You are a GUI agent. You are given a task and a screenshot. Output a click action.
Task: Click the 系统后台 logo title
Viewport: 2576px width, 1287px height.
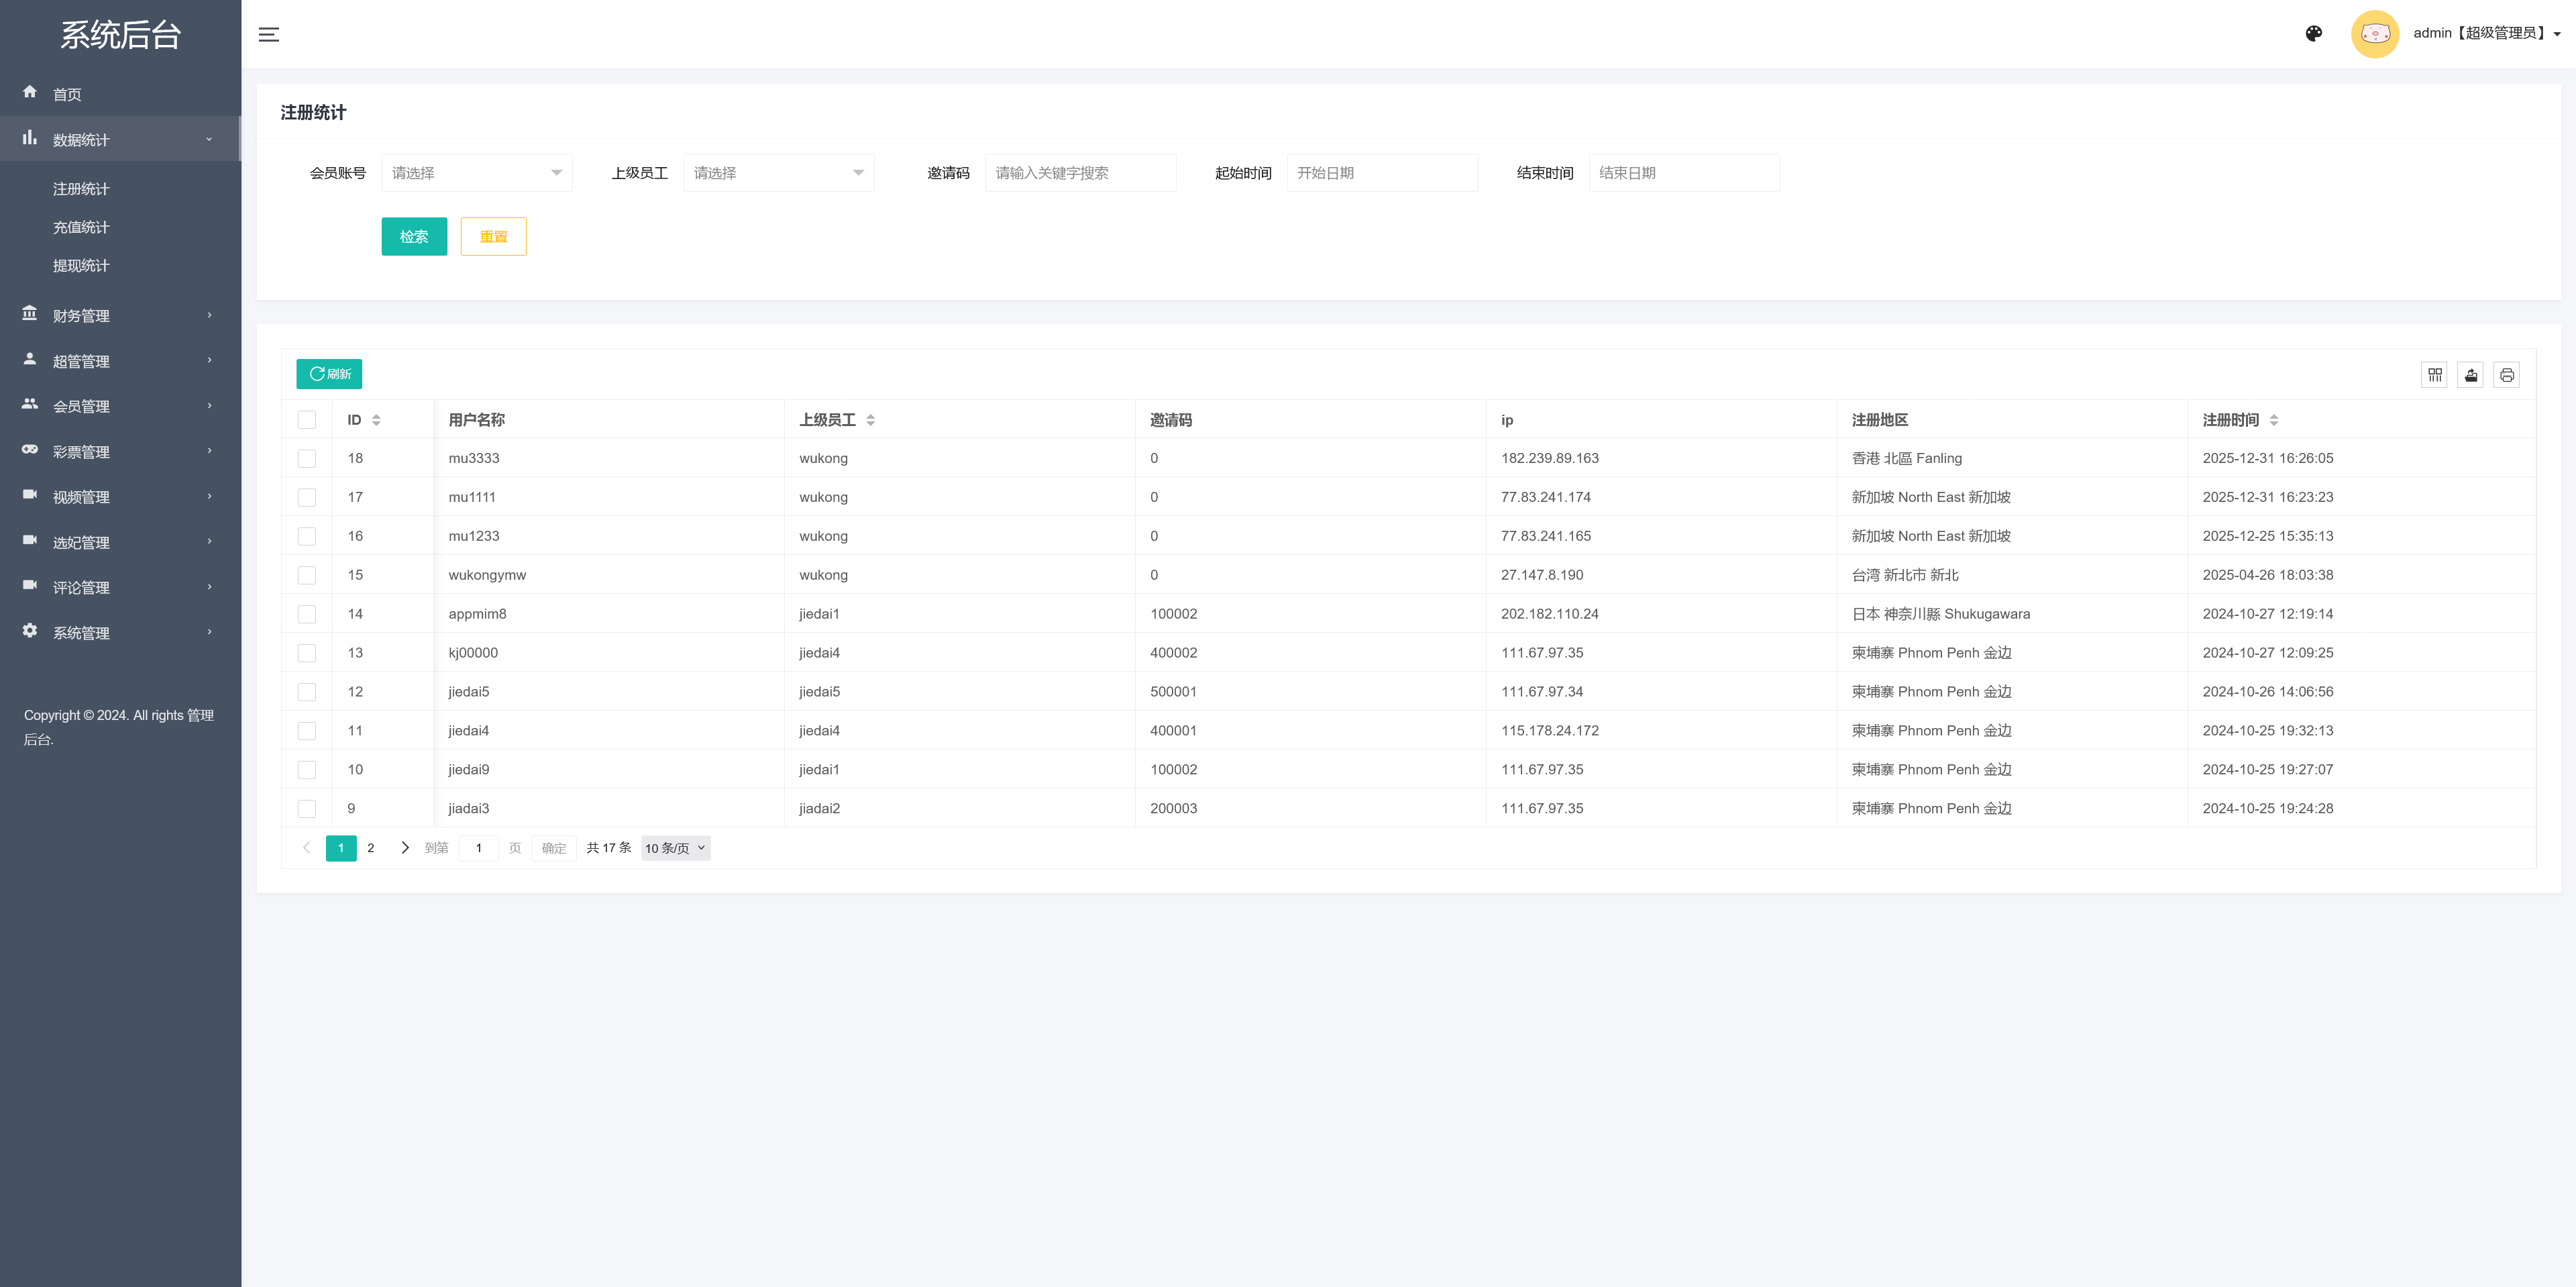click(x=120, y=35)
